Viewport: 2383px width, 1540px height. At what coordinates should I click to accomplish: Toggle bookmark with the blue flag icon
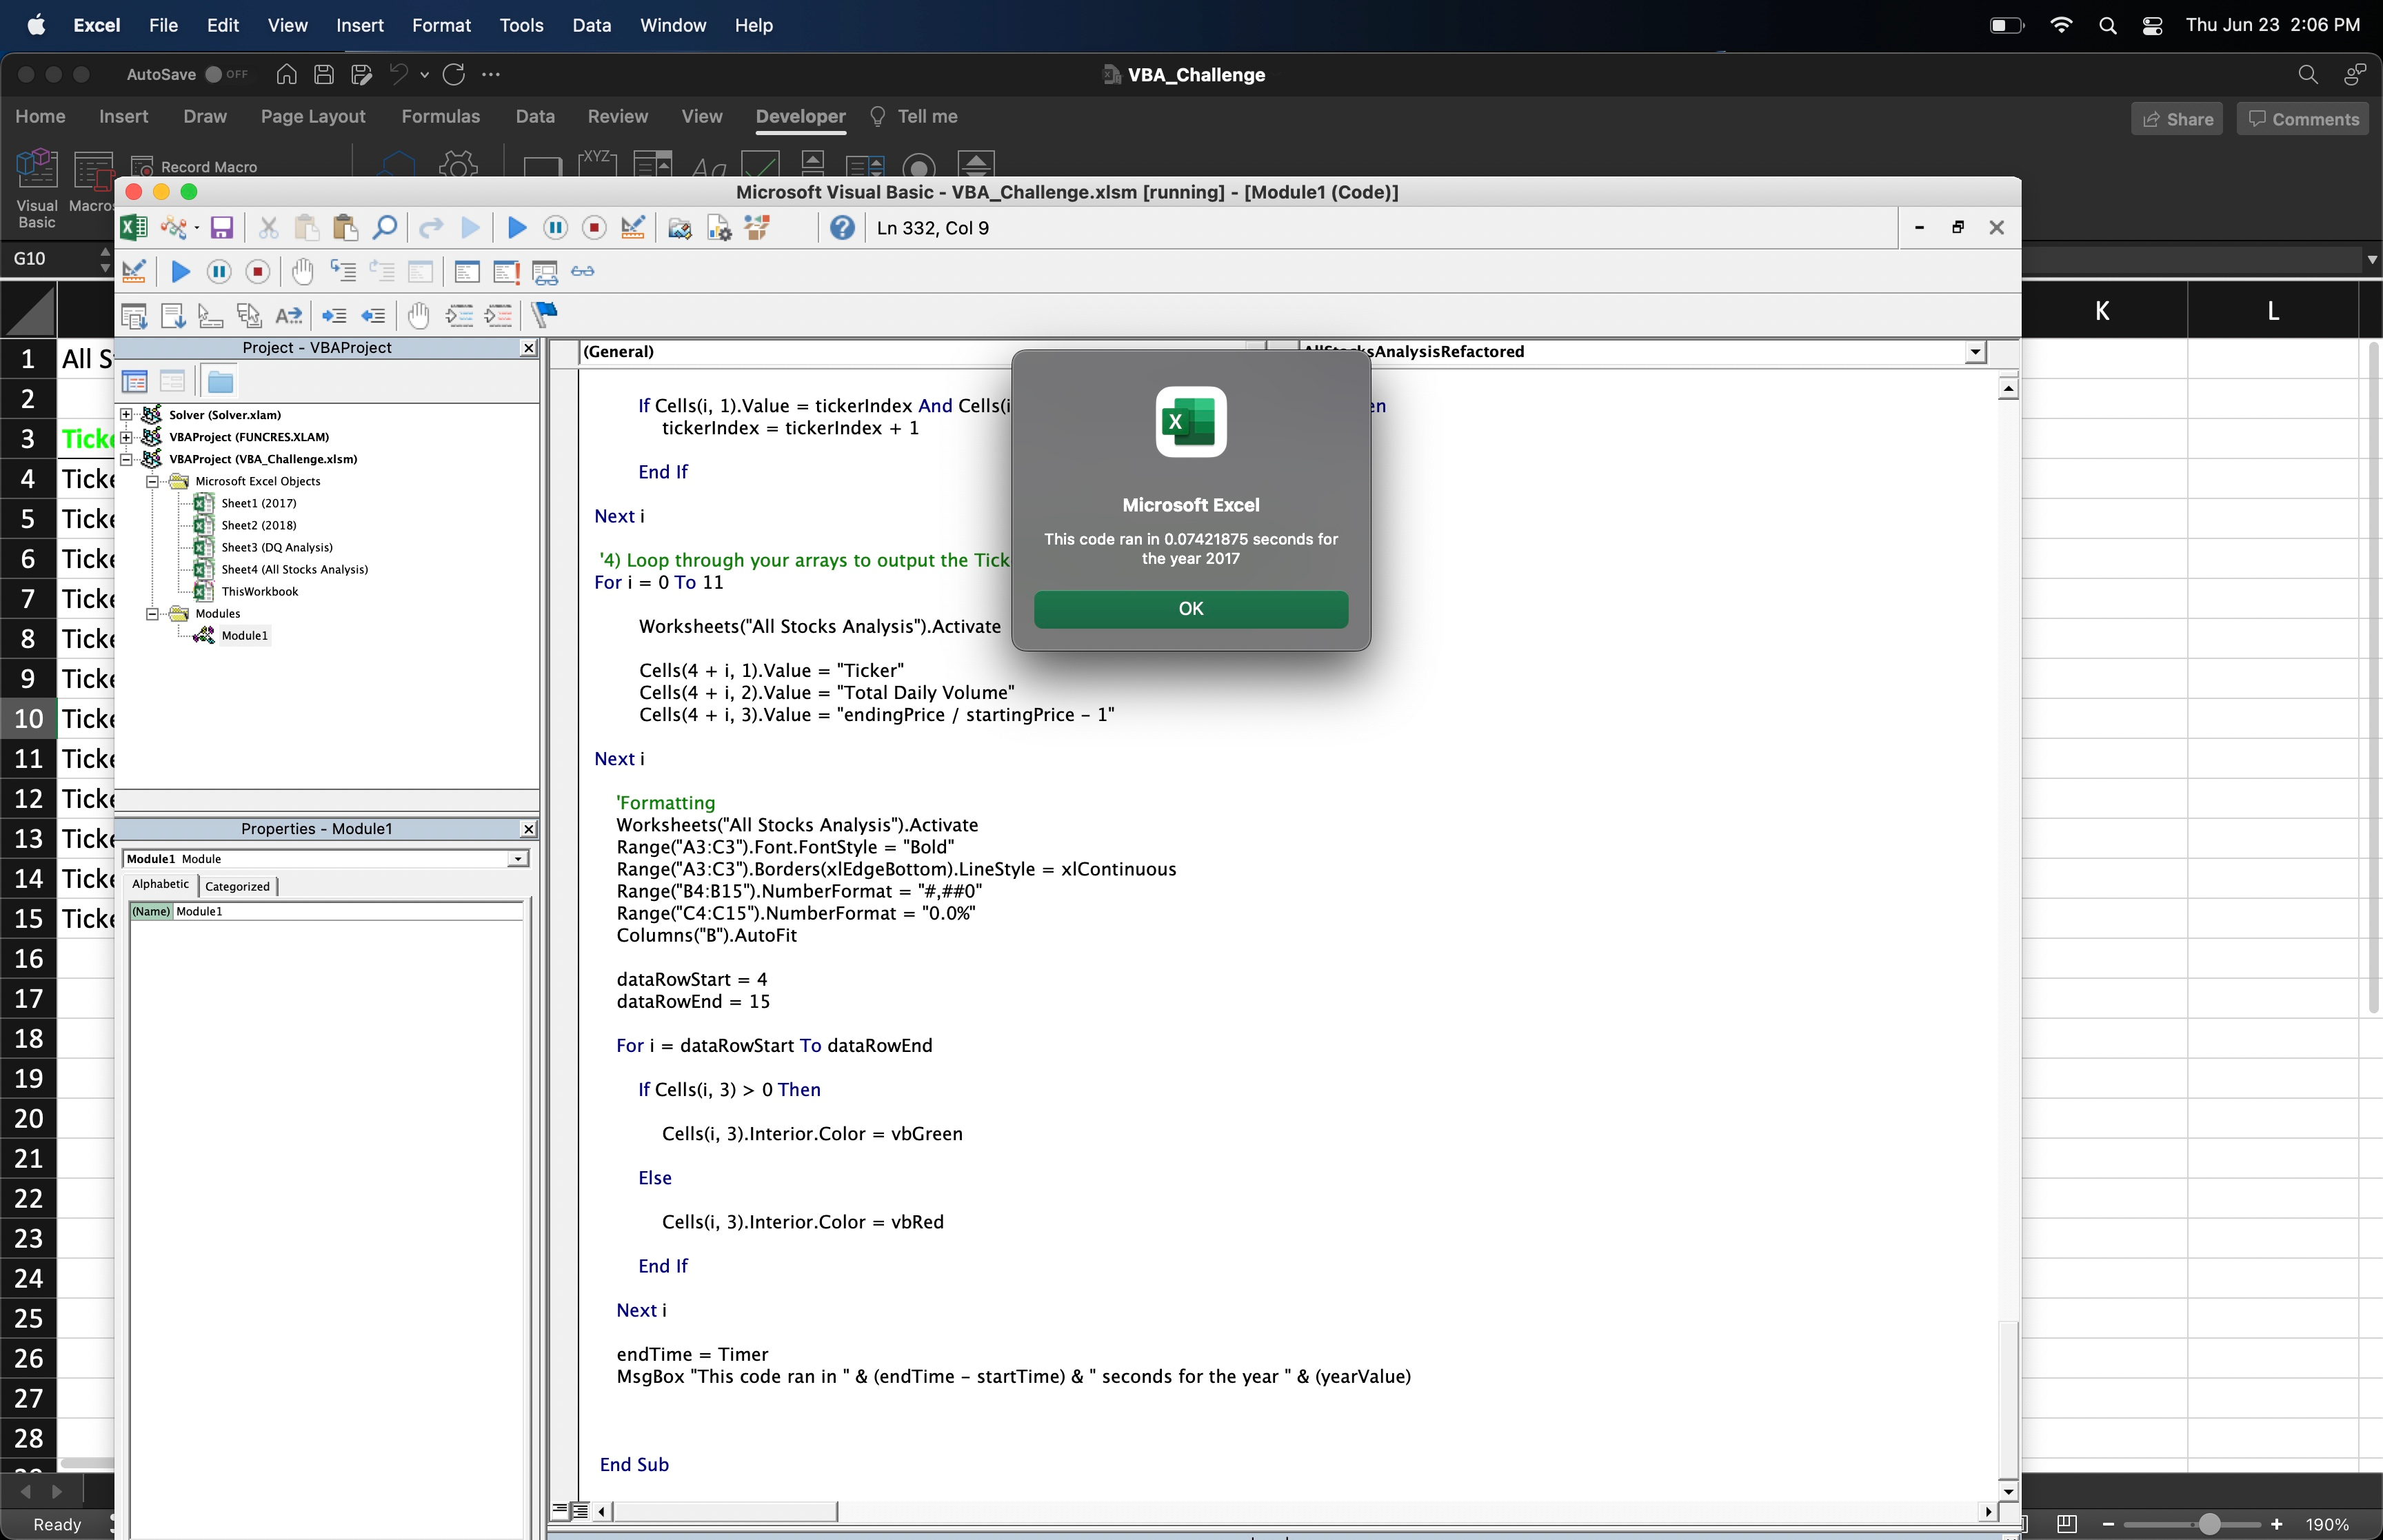pyautogui.click(x=545, y=315)
